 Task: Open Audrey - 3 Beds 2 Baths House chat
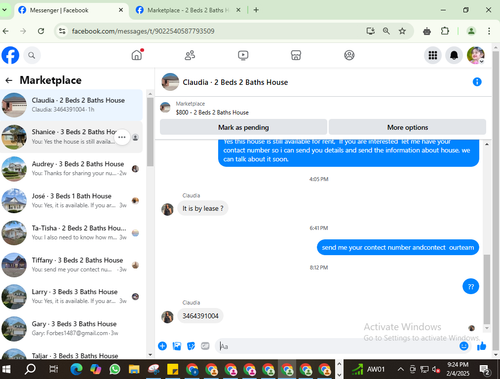[x=71, y=169]
